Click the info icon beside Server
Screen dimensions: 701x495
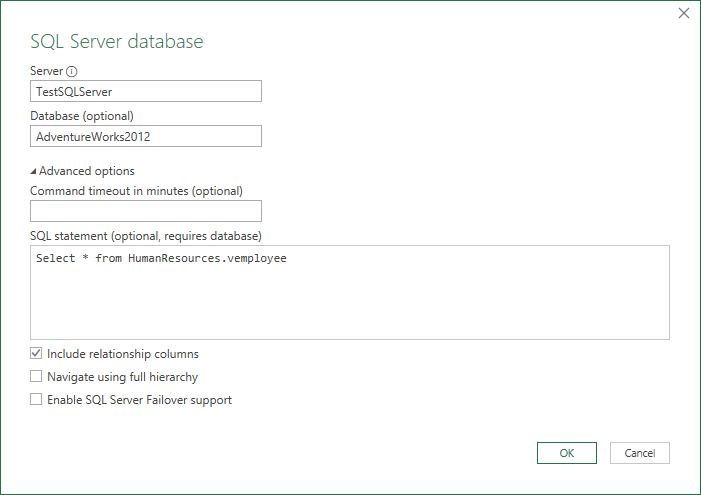click(72, 72)
